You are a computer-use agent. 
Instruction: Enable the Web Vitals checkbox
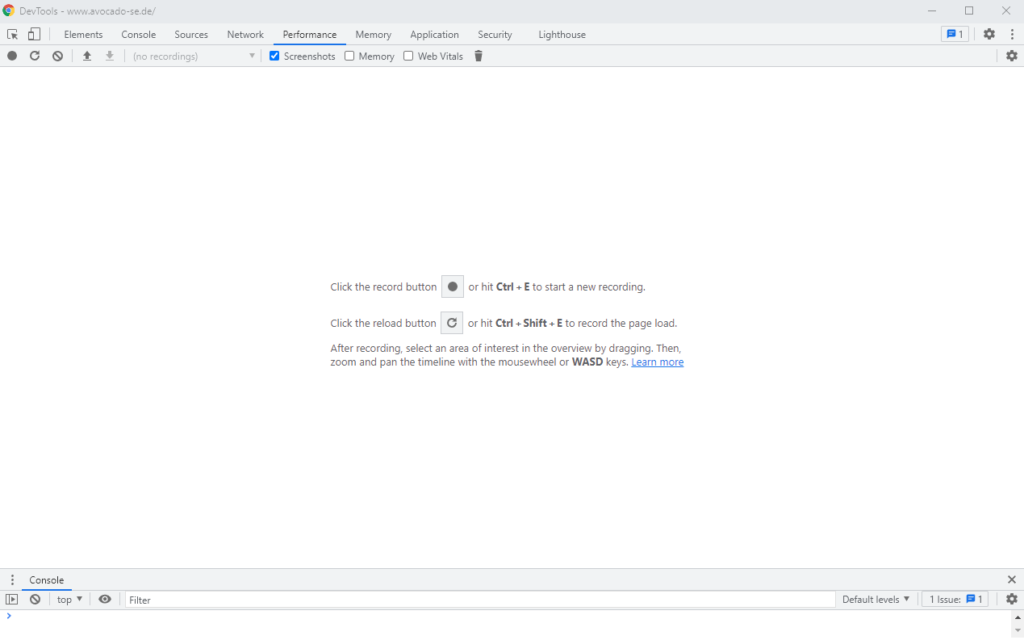(x=408, y=56)
